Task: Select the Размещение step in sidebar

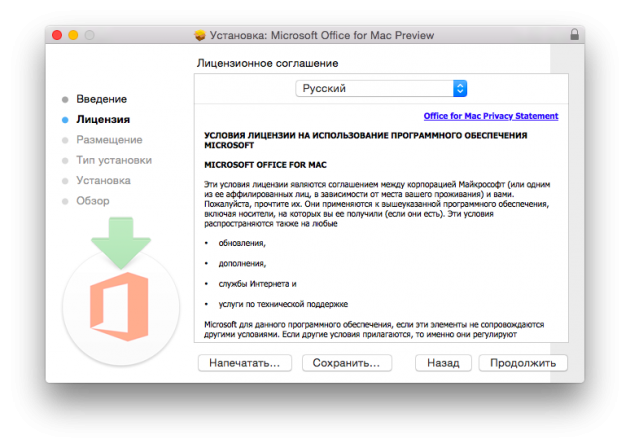Action: [109, 140]
